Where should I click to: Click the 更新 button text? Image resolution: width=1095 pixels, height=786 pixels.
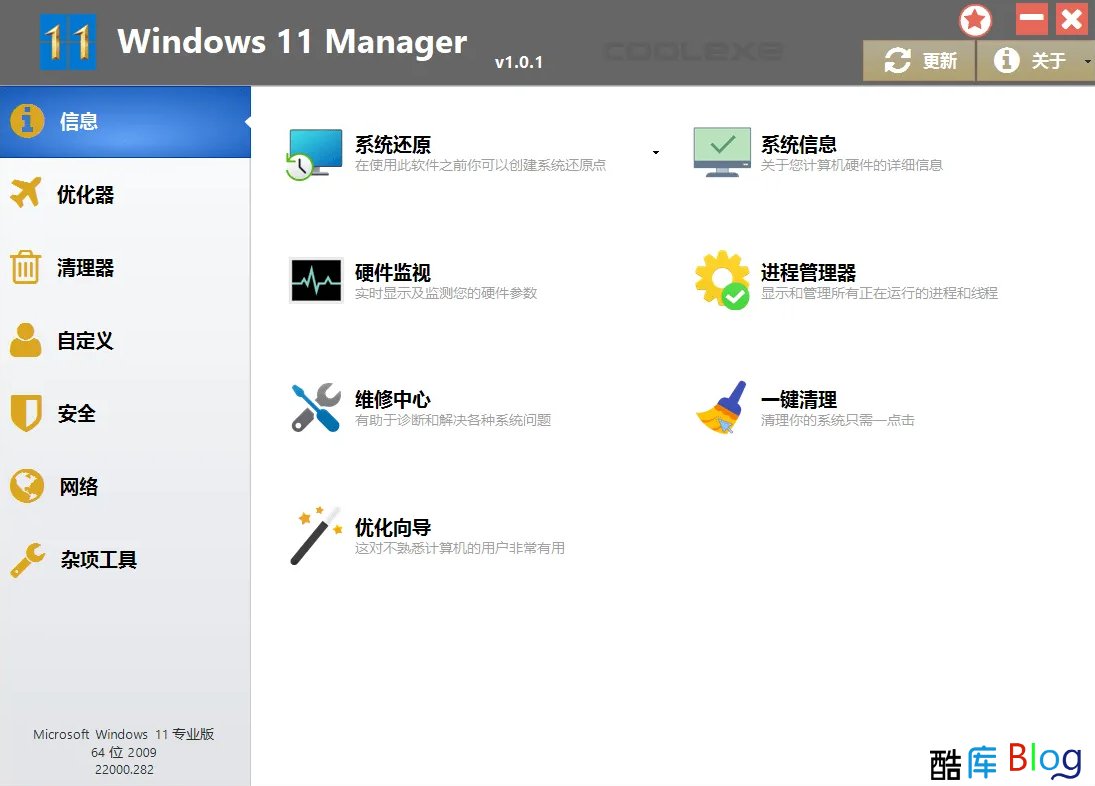pyautogui.click(x=940, y=61)
